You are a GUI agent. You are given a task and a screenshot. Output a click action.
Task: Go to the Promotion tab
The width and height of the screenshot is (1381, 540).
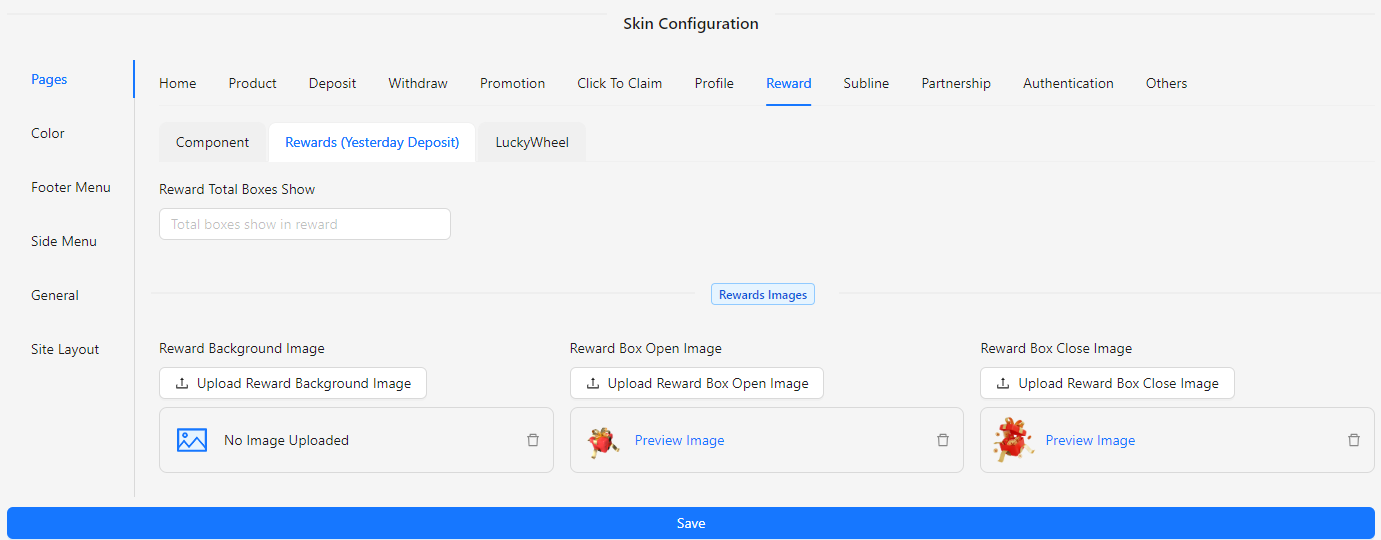point(512,83)
